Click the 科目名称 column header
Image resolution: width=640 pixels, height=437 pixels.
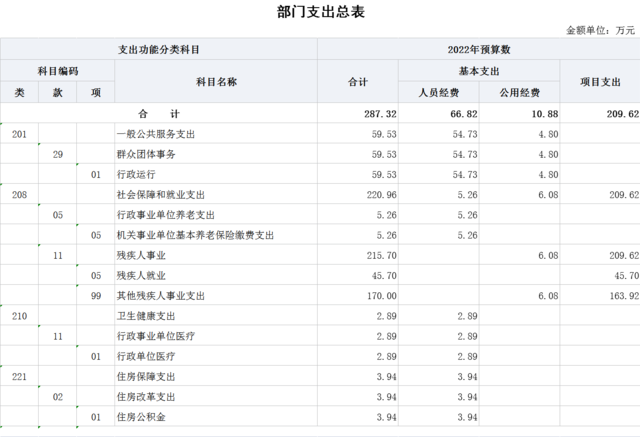coord(216,82)
